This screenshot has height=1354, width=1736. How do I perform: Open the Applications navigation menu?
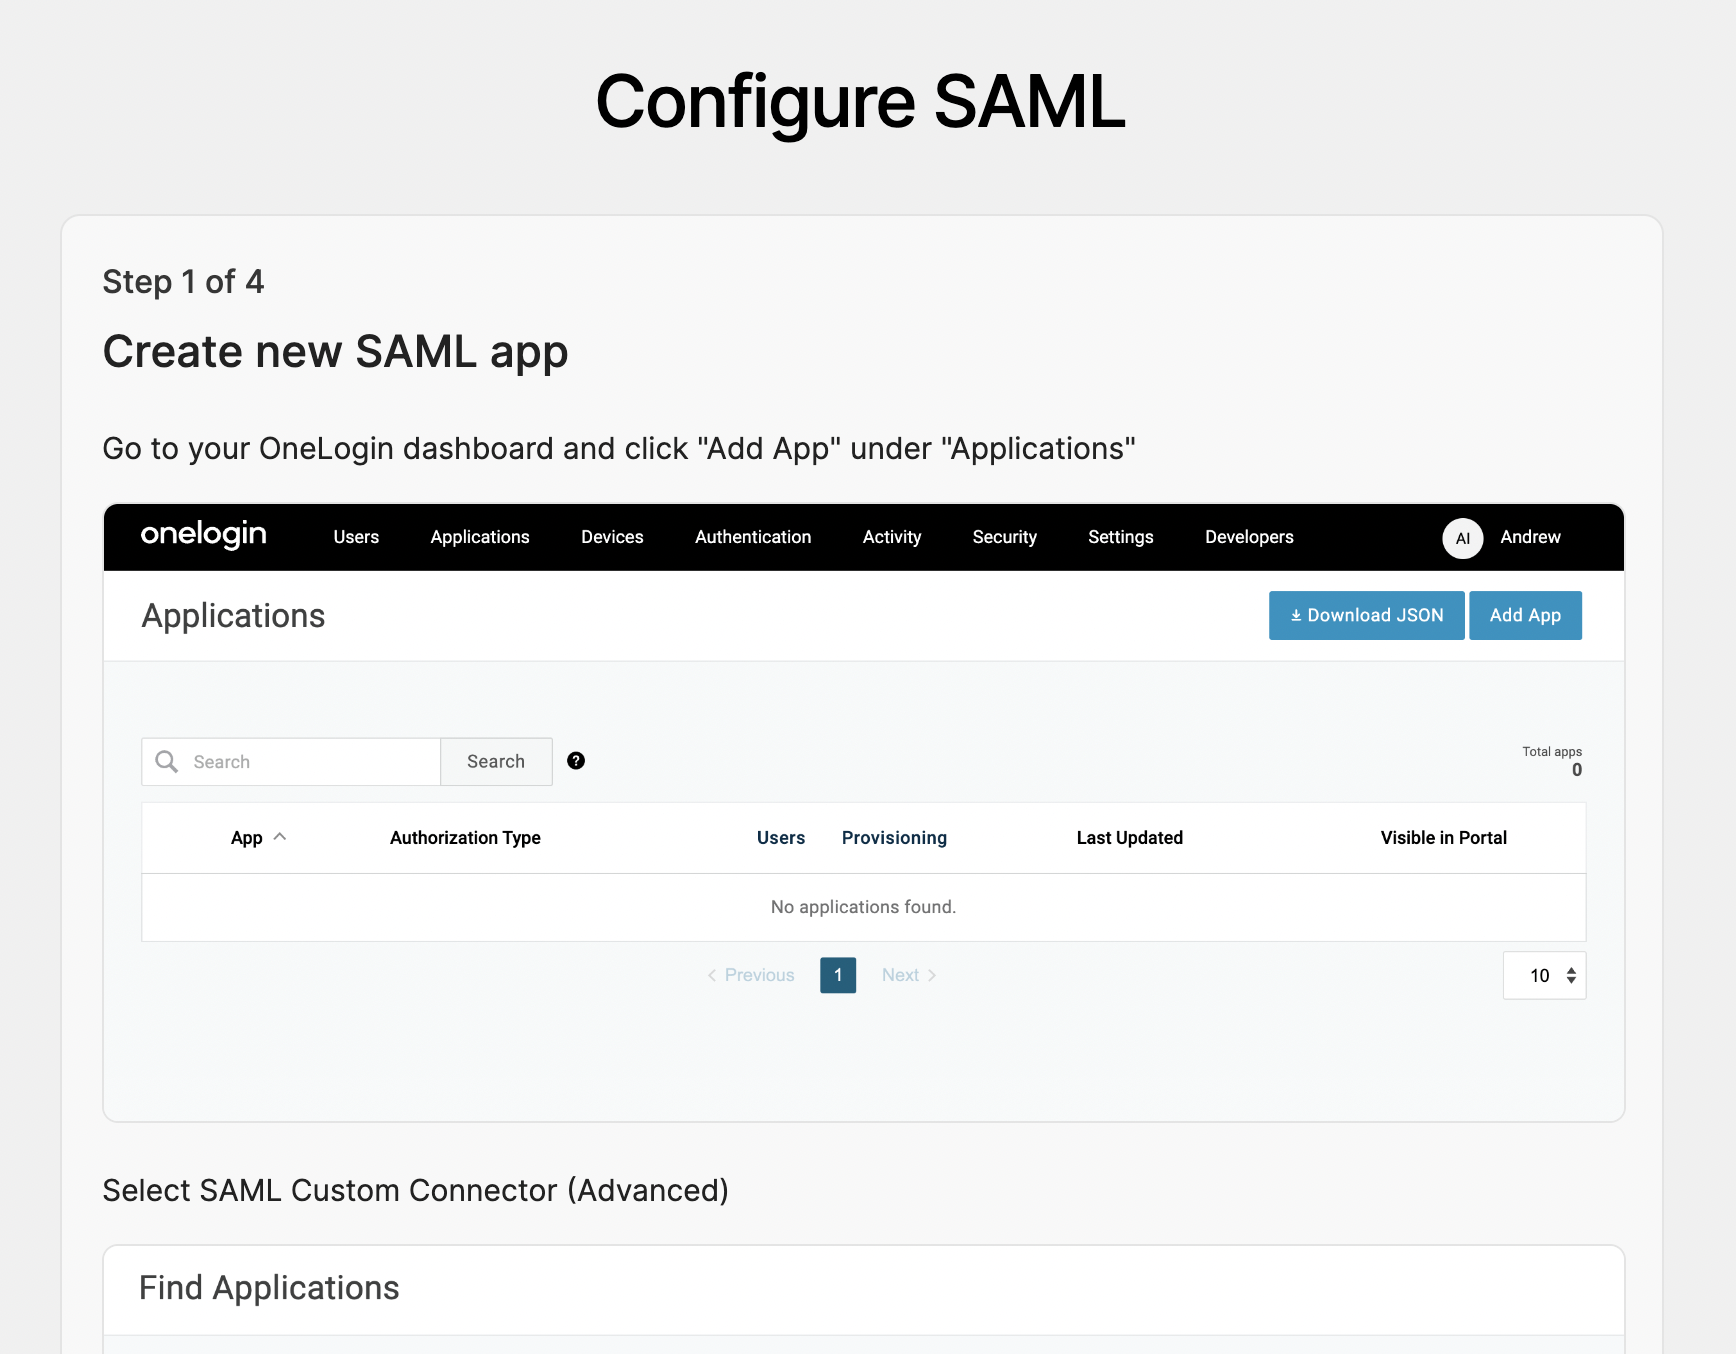tap(480, 537)
